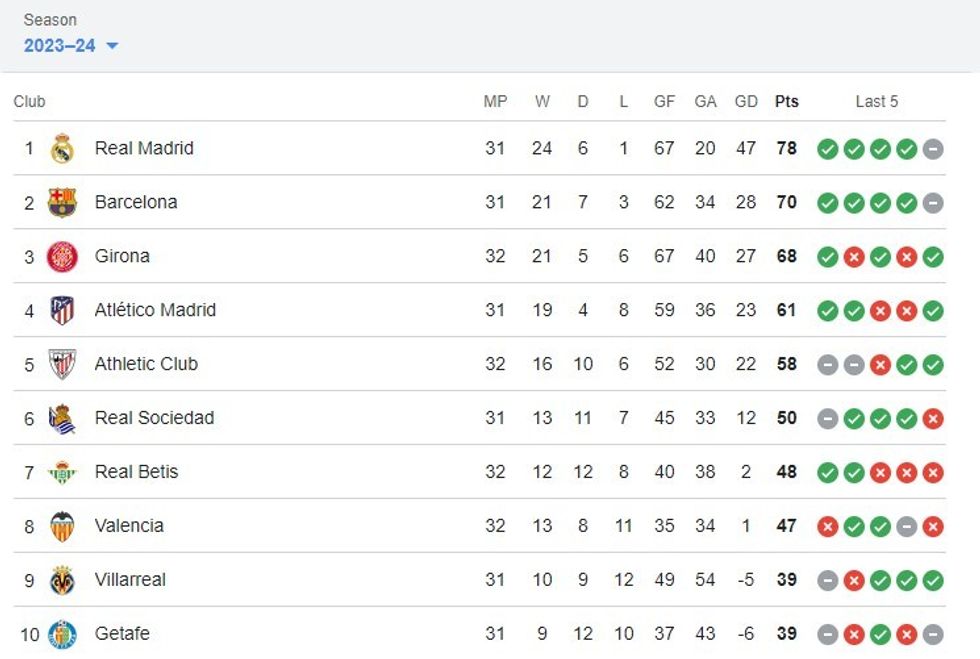Click the Getafe club crest
Viewport: 980px width, 659px height.
pyautogui.click(x=63, y=634)
